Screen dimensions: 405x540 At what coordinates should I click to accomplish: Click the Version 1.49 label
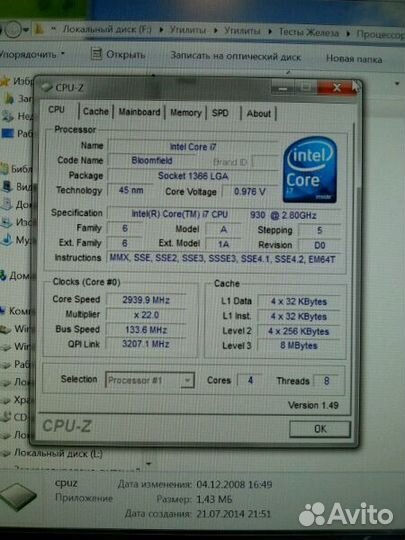(313, 405)
